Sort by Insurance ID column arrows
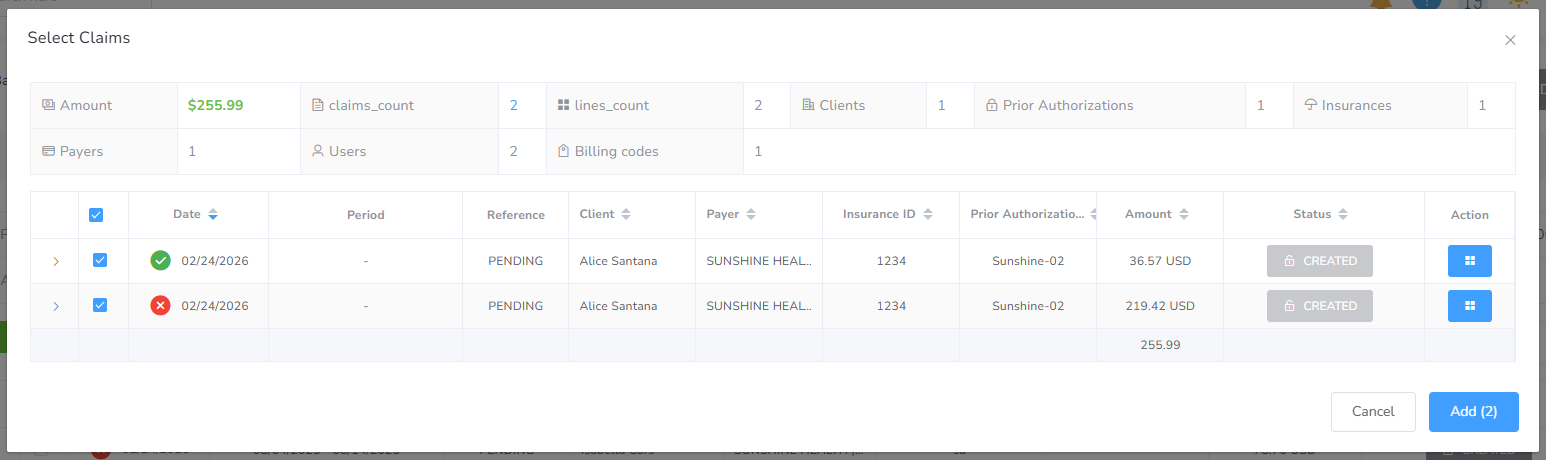This screenshot has width=1546, height=460. point(928,215)
